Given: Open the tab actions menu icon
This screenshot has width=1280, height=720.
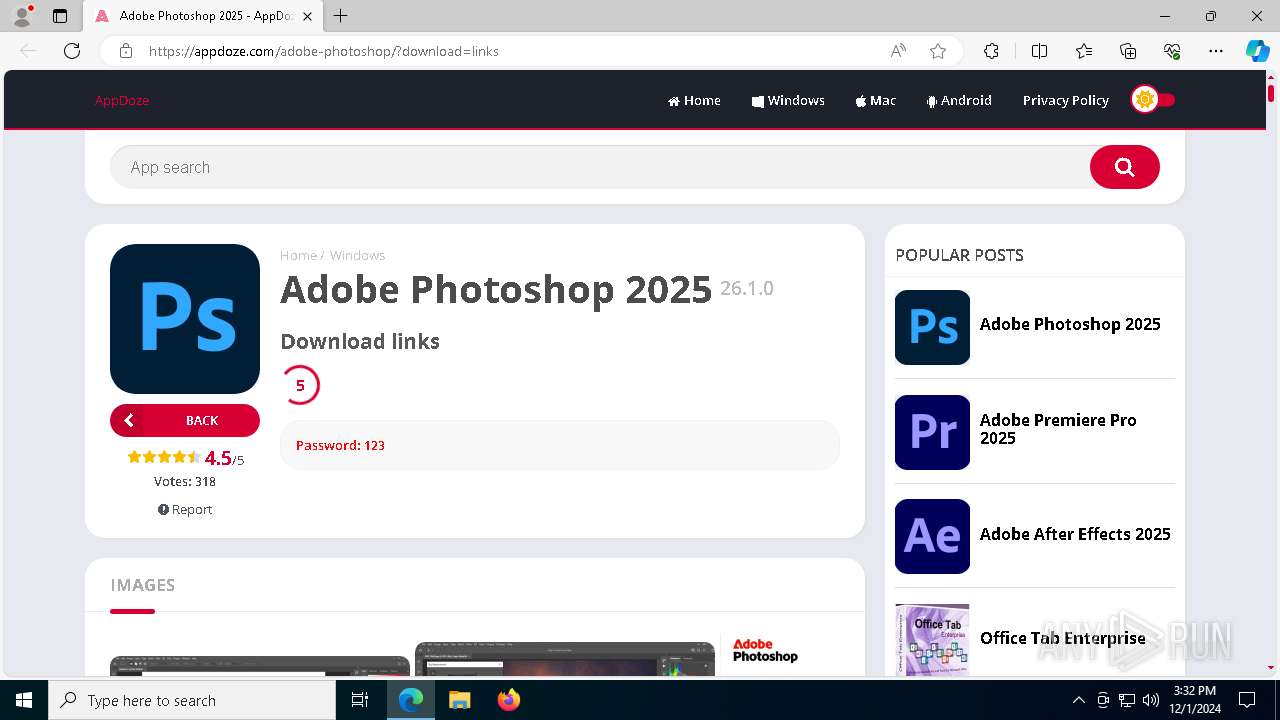Looking at the screenshot, I should tap(60, 16).
